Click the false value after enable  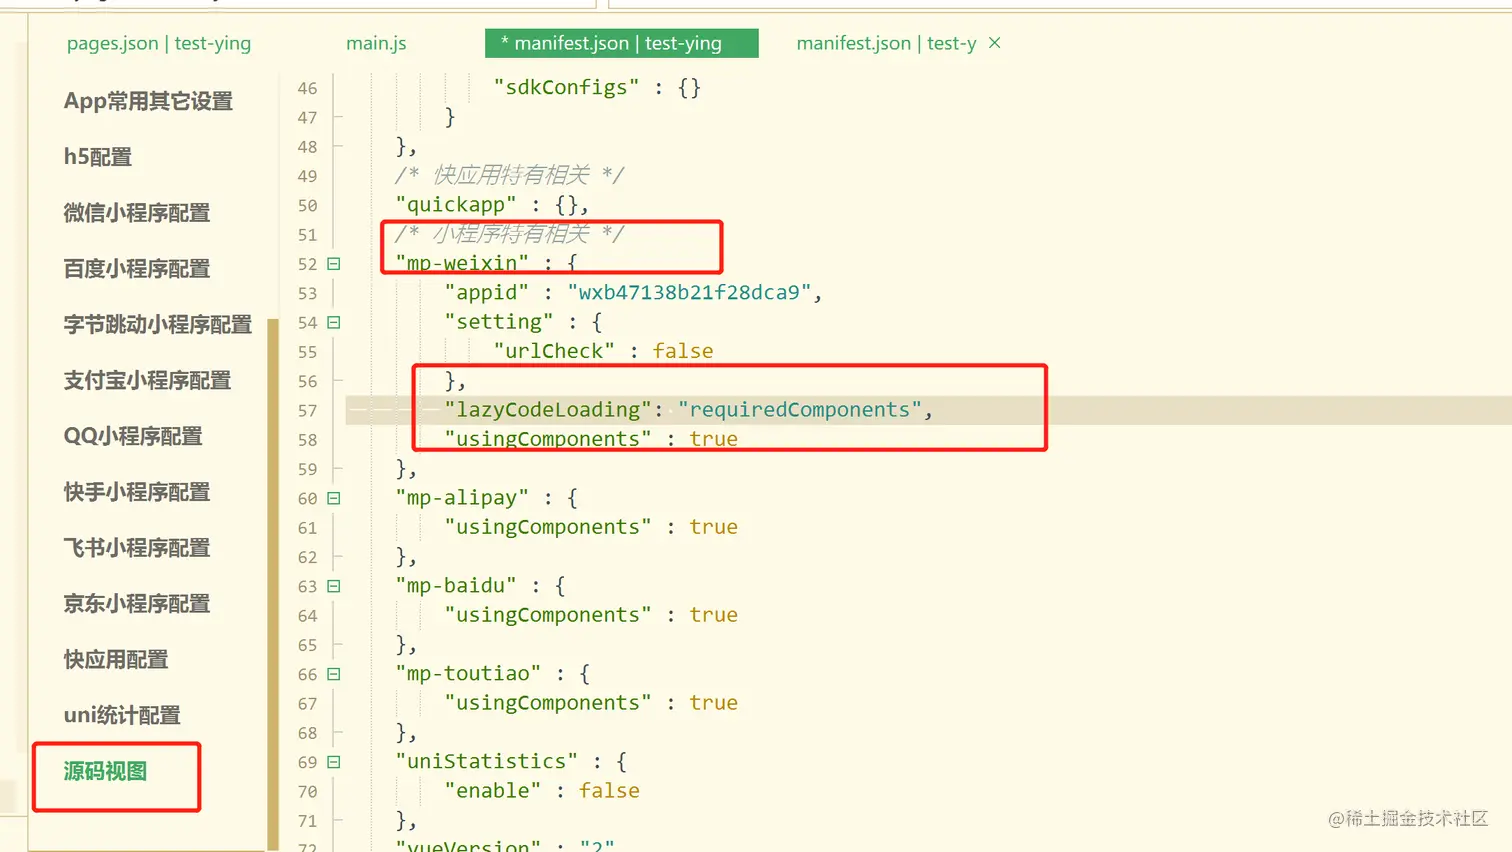609,791
